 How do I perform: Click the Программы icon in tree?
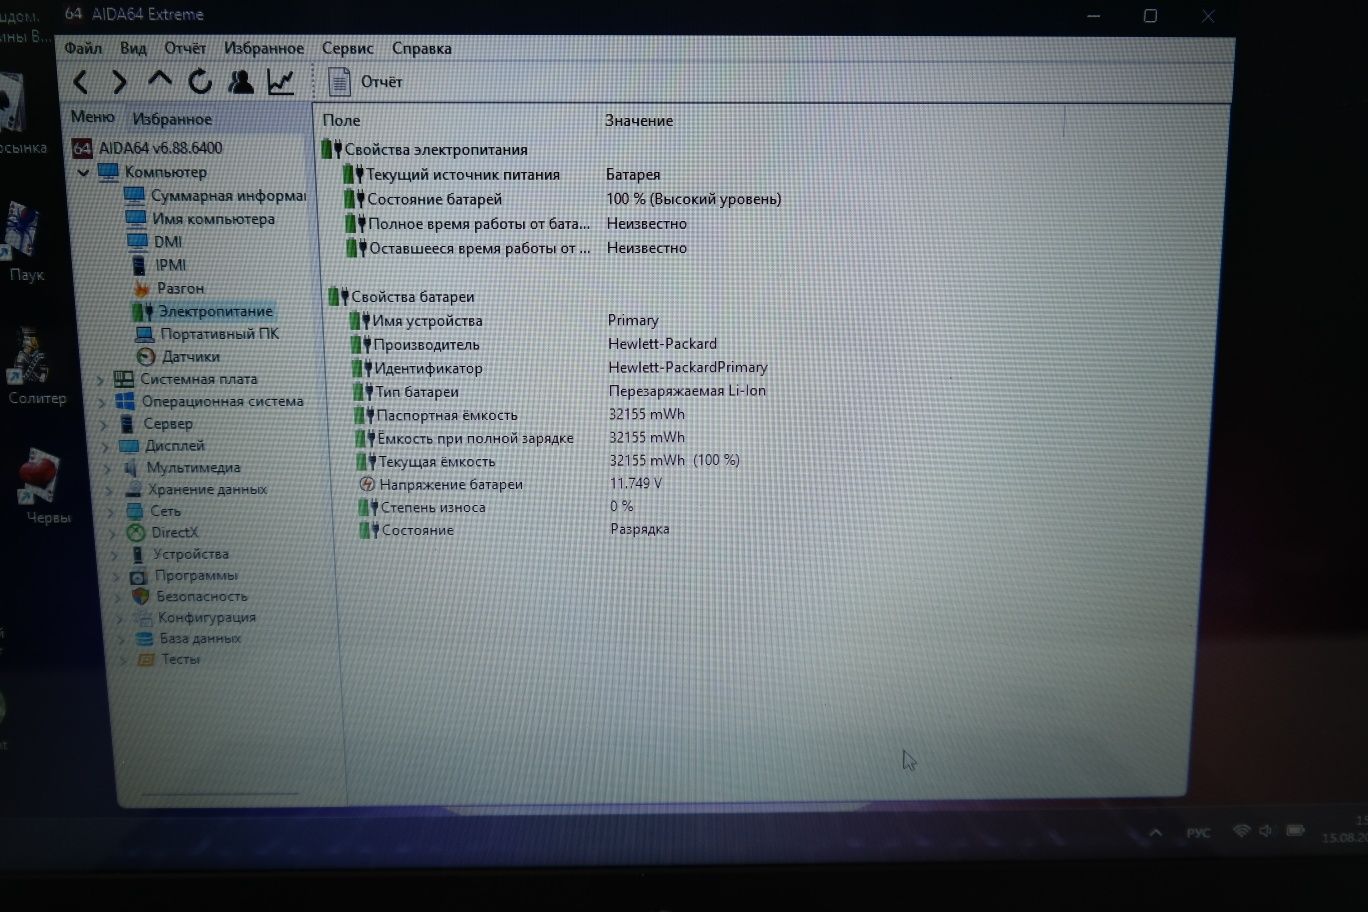[138, 576]
